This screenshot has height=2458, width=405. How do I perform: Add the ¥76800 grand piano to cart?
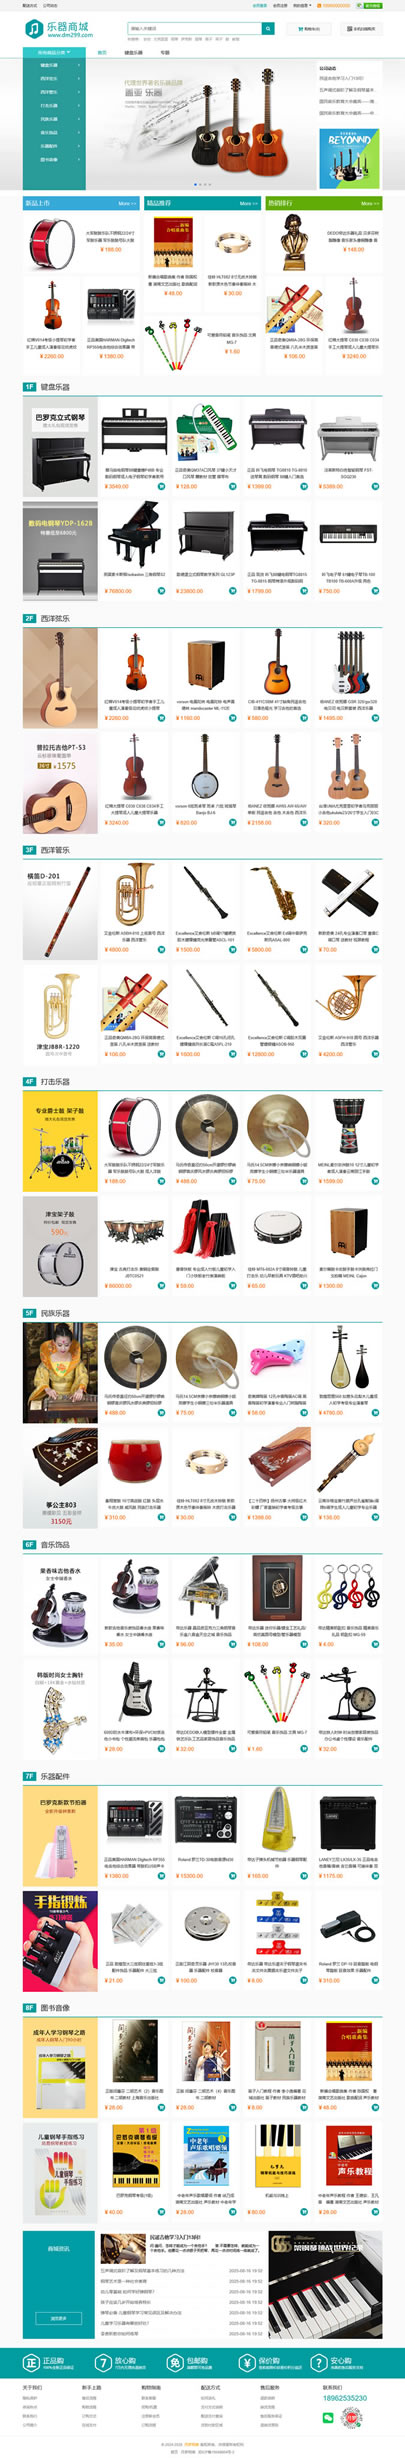click(x=161, y=591)
